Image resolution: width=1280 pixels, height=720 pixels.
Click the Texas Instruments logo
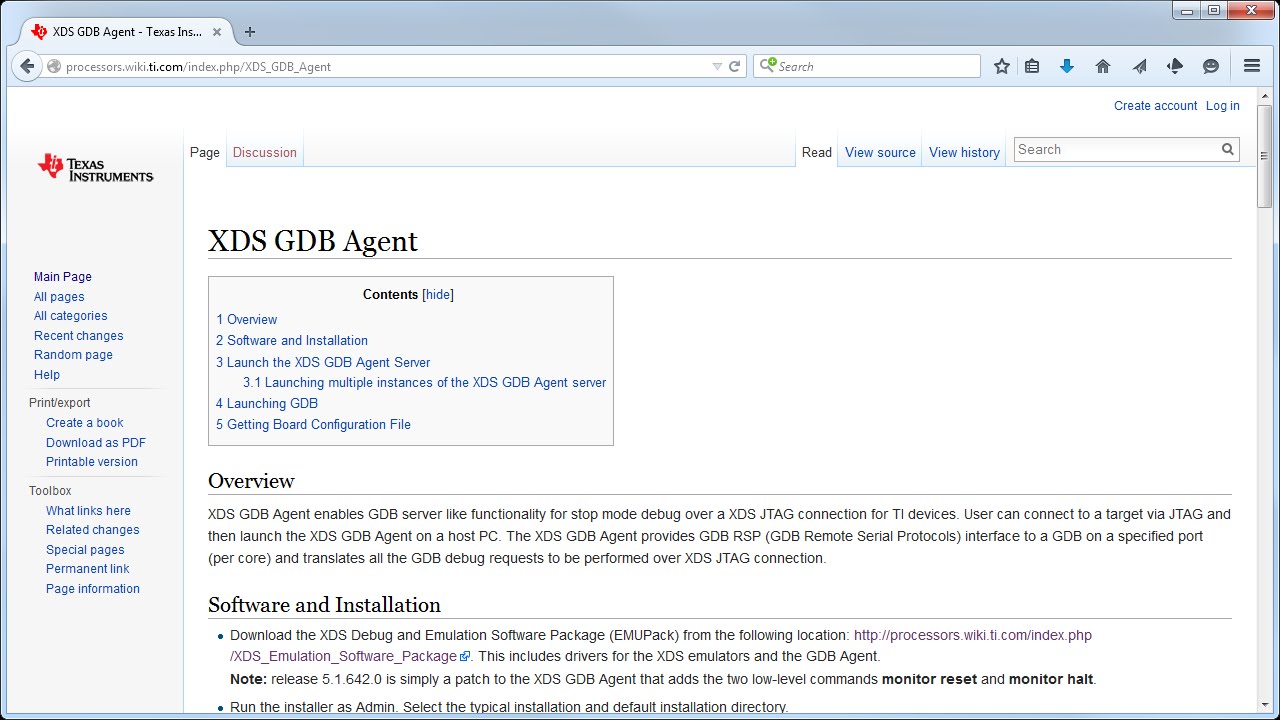click(x=95, y=167)
